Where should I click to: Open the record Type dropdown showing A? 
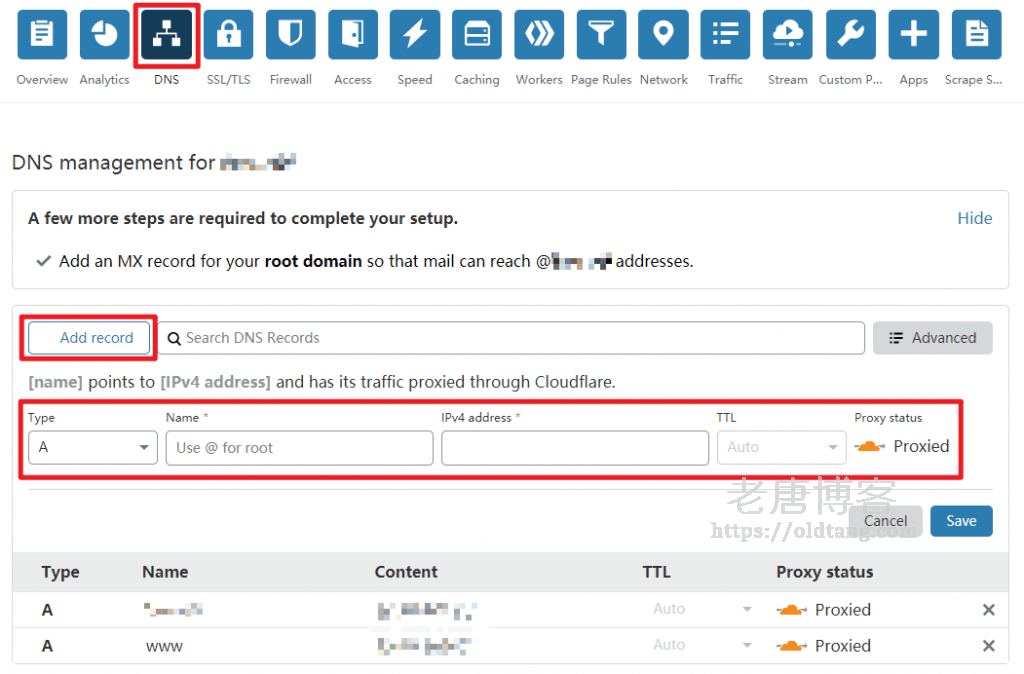(x=93, y=447)
